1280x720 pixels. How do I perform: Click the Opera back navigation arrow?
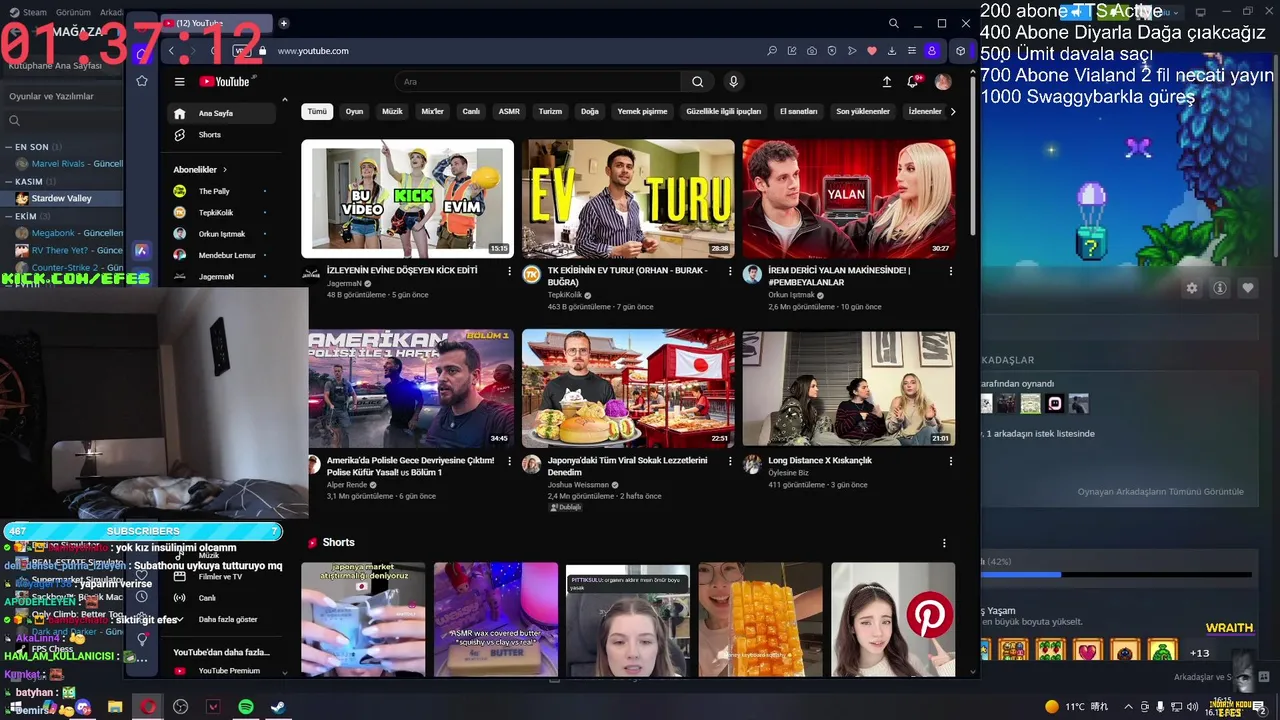tap(171, 51)
